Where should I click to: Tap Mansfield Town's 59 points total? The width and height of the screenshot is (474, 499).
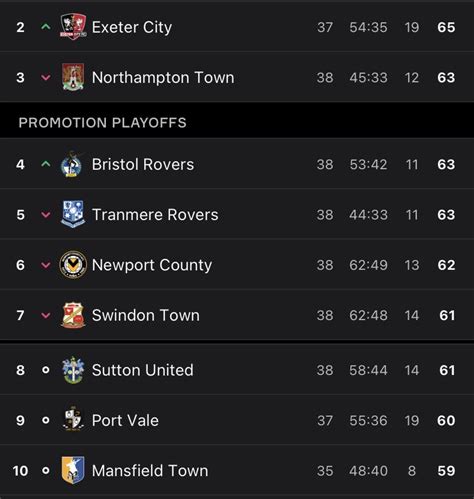446,471
